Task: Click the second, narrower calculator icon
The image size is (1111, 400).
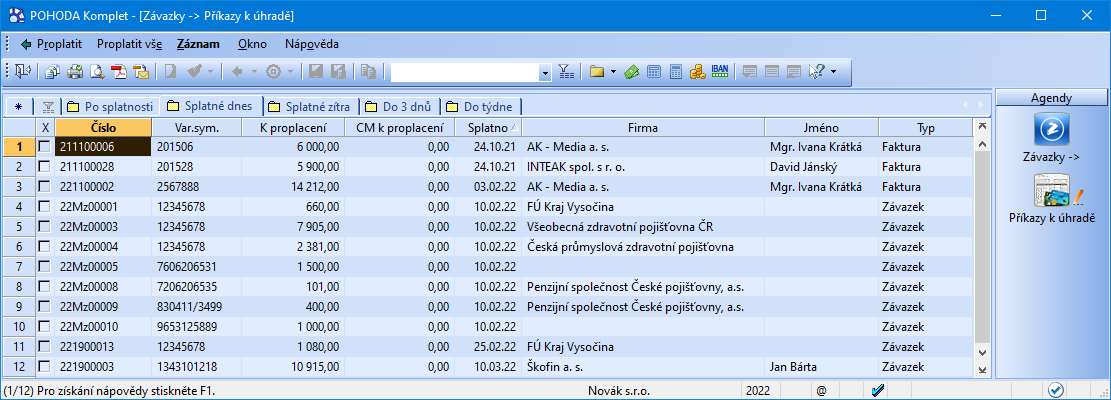Action: tap(676, 72)
